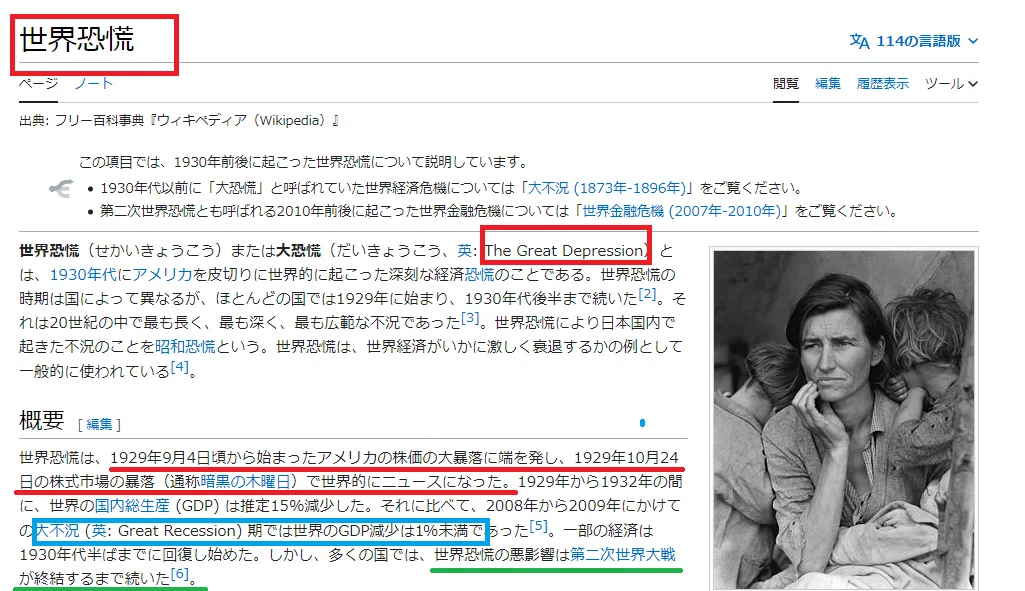The image size is (1025, 591).
Task: Click the 世界恐慌 page title
Action: [x=76, y=40]
